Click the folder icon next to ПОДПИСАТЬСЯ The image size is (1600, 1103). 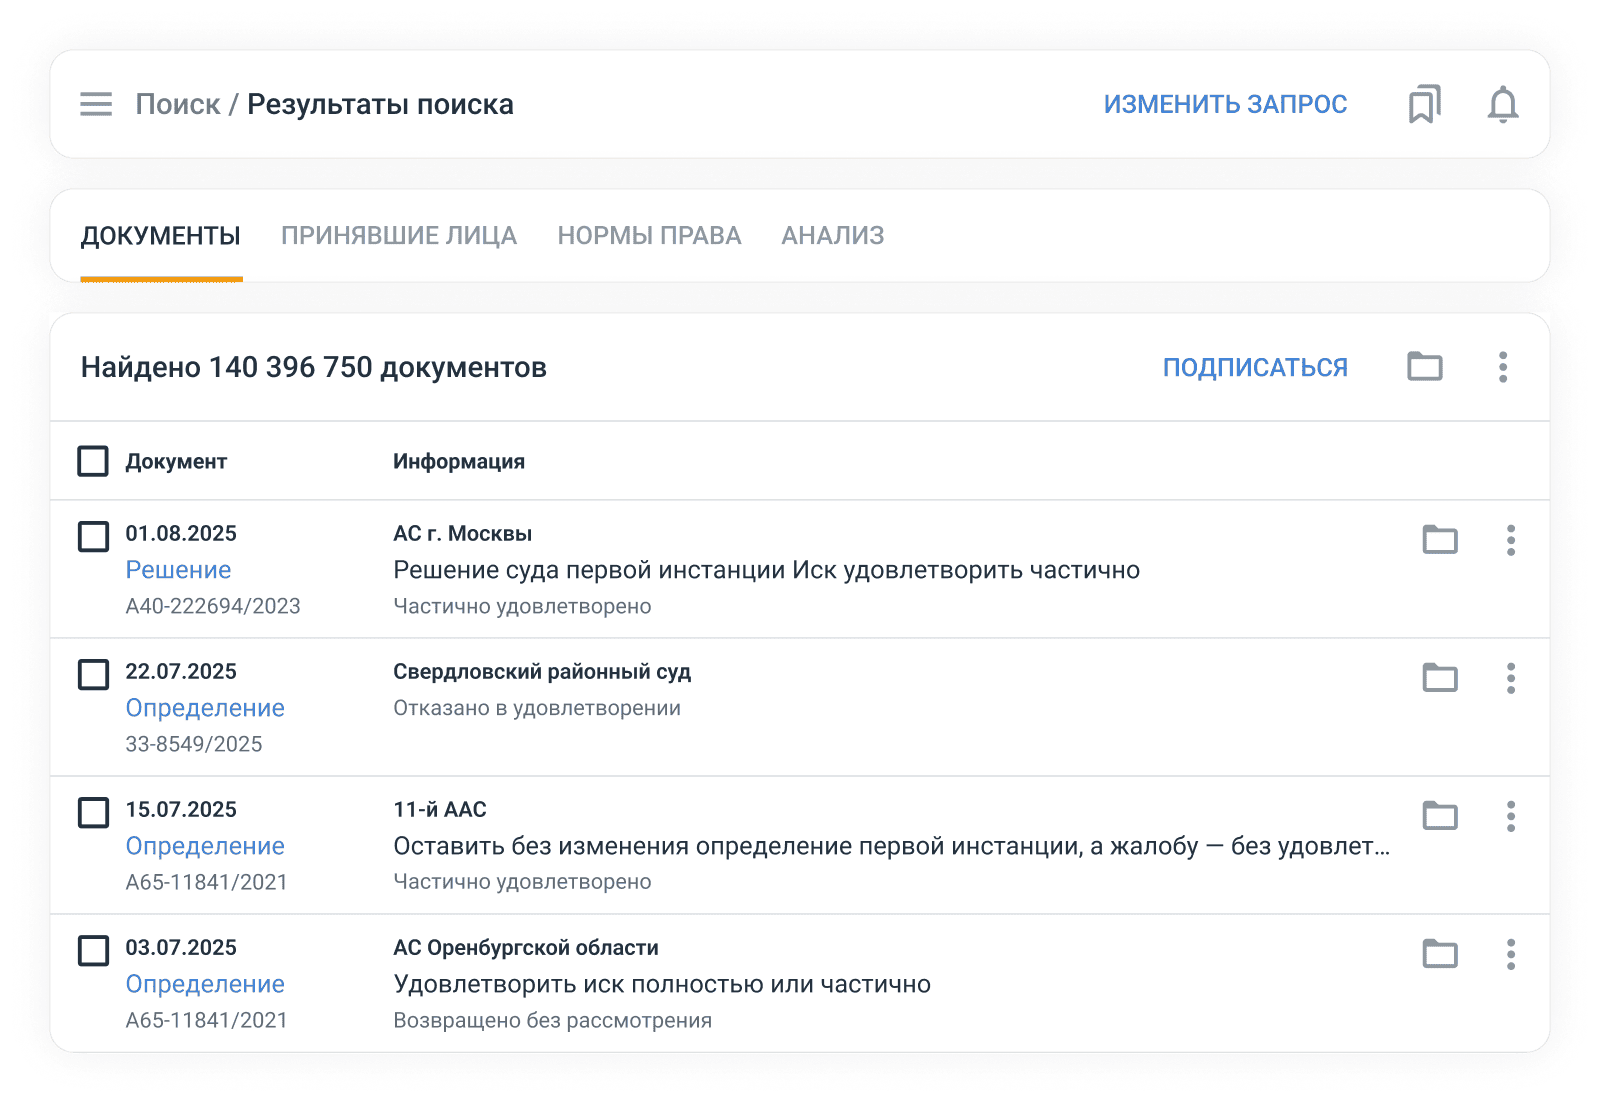click(x=1427, y=366)
